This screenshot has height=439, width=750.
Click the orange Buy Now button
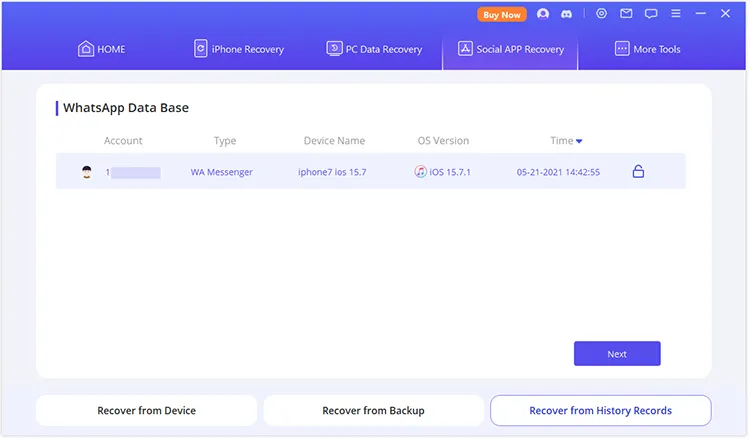(501, 14)
